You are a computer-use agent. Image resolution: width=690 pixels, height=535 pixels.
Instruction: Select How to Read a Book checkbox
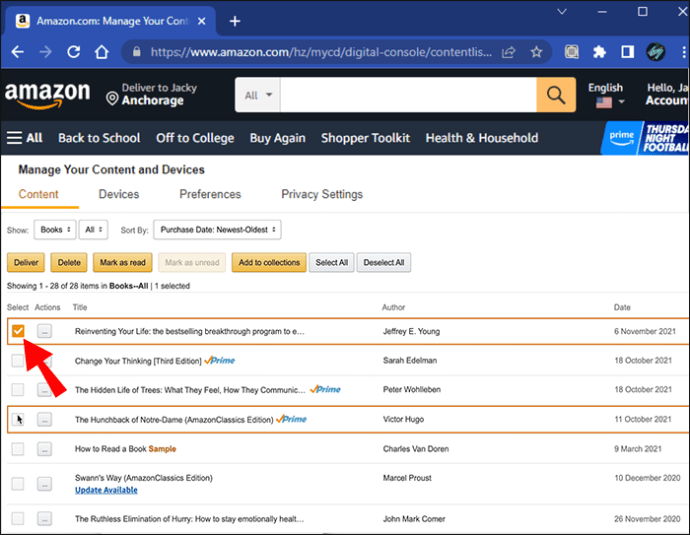[18, 449]
